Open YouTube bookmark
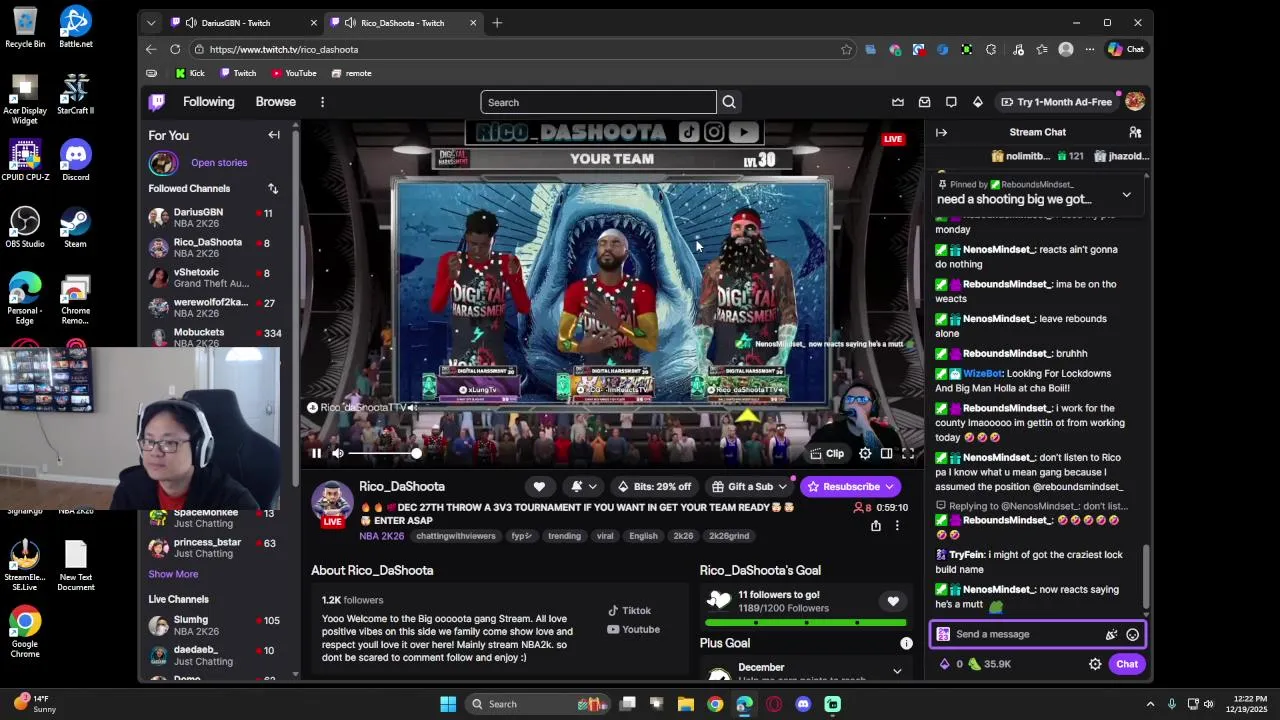Image resolution: width=1280 pixels, height=720 pixels. [x=294, y=73]
